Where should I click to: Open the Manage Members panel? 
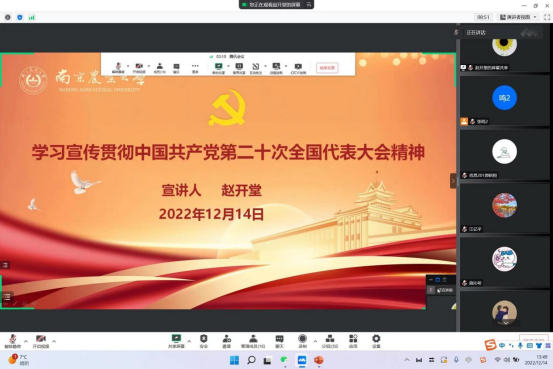coord(253,341)
